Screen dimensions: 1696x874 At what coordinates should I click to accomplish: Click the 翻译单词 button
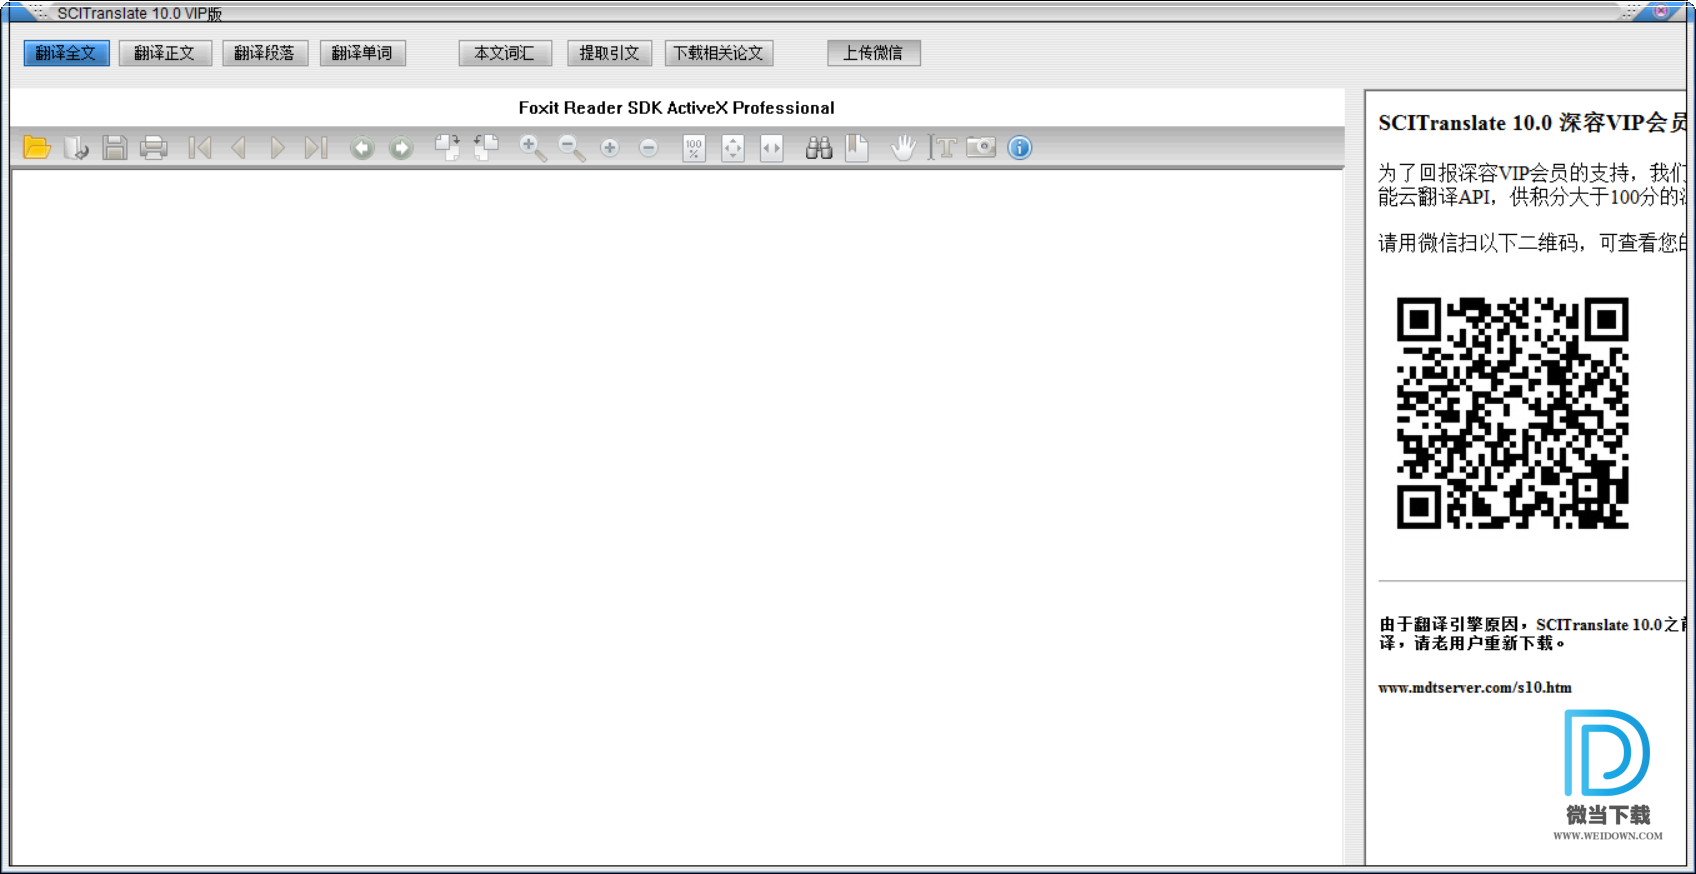(363, 53)
